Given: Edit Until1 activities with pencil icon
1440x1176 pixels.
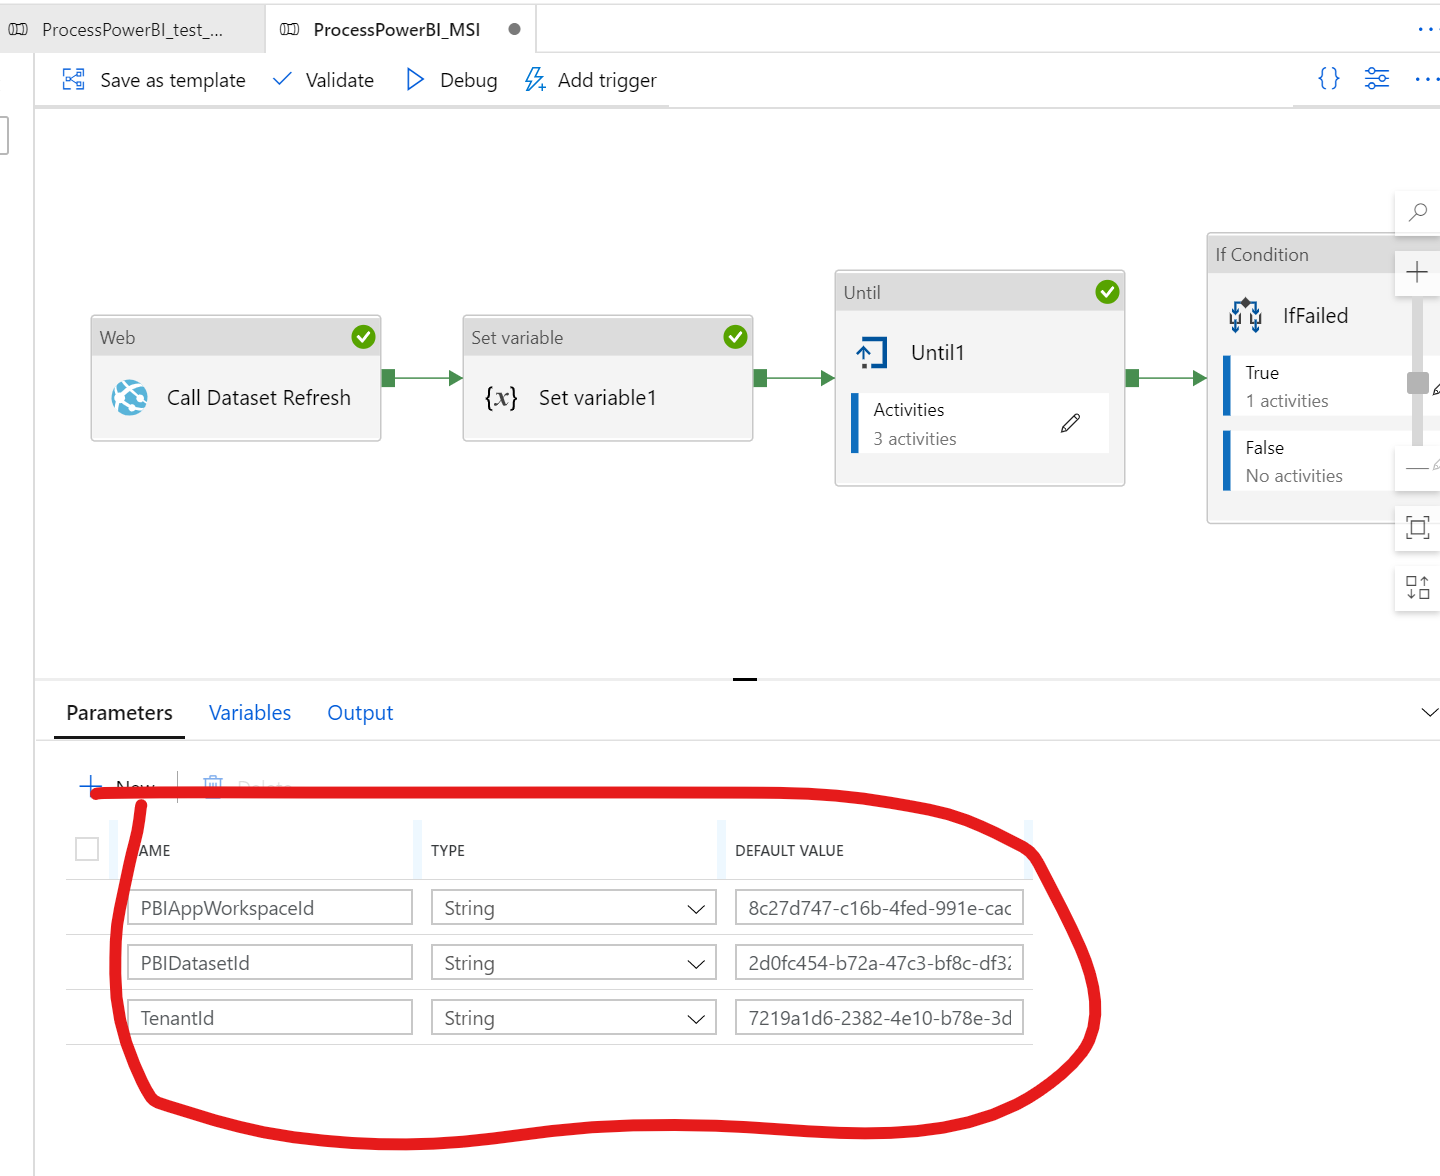Looking at the screenshot, I should click(x=1070, y=423).
